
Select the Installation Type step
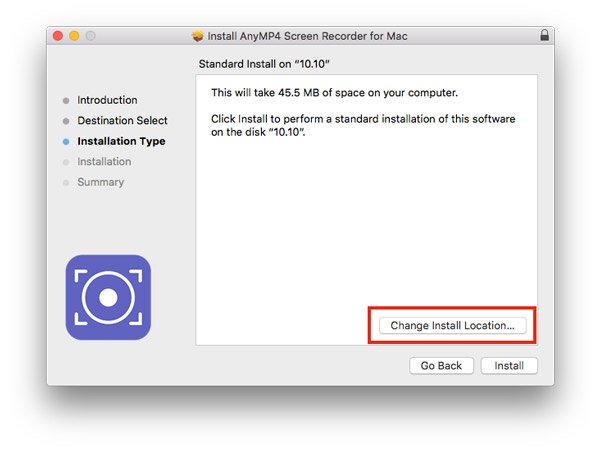pyautogui.click(x=121, y=141)
